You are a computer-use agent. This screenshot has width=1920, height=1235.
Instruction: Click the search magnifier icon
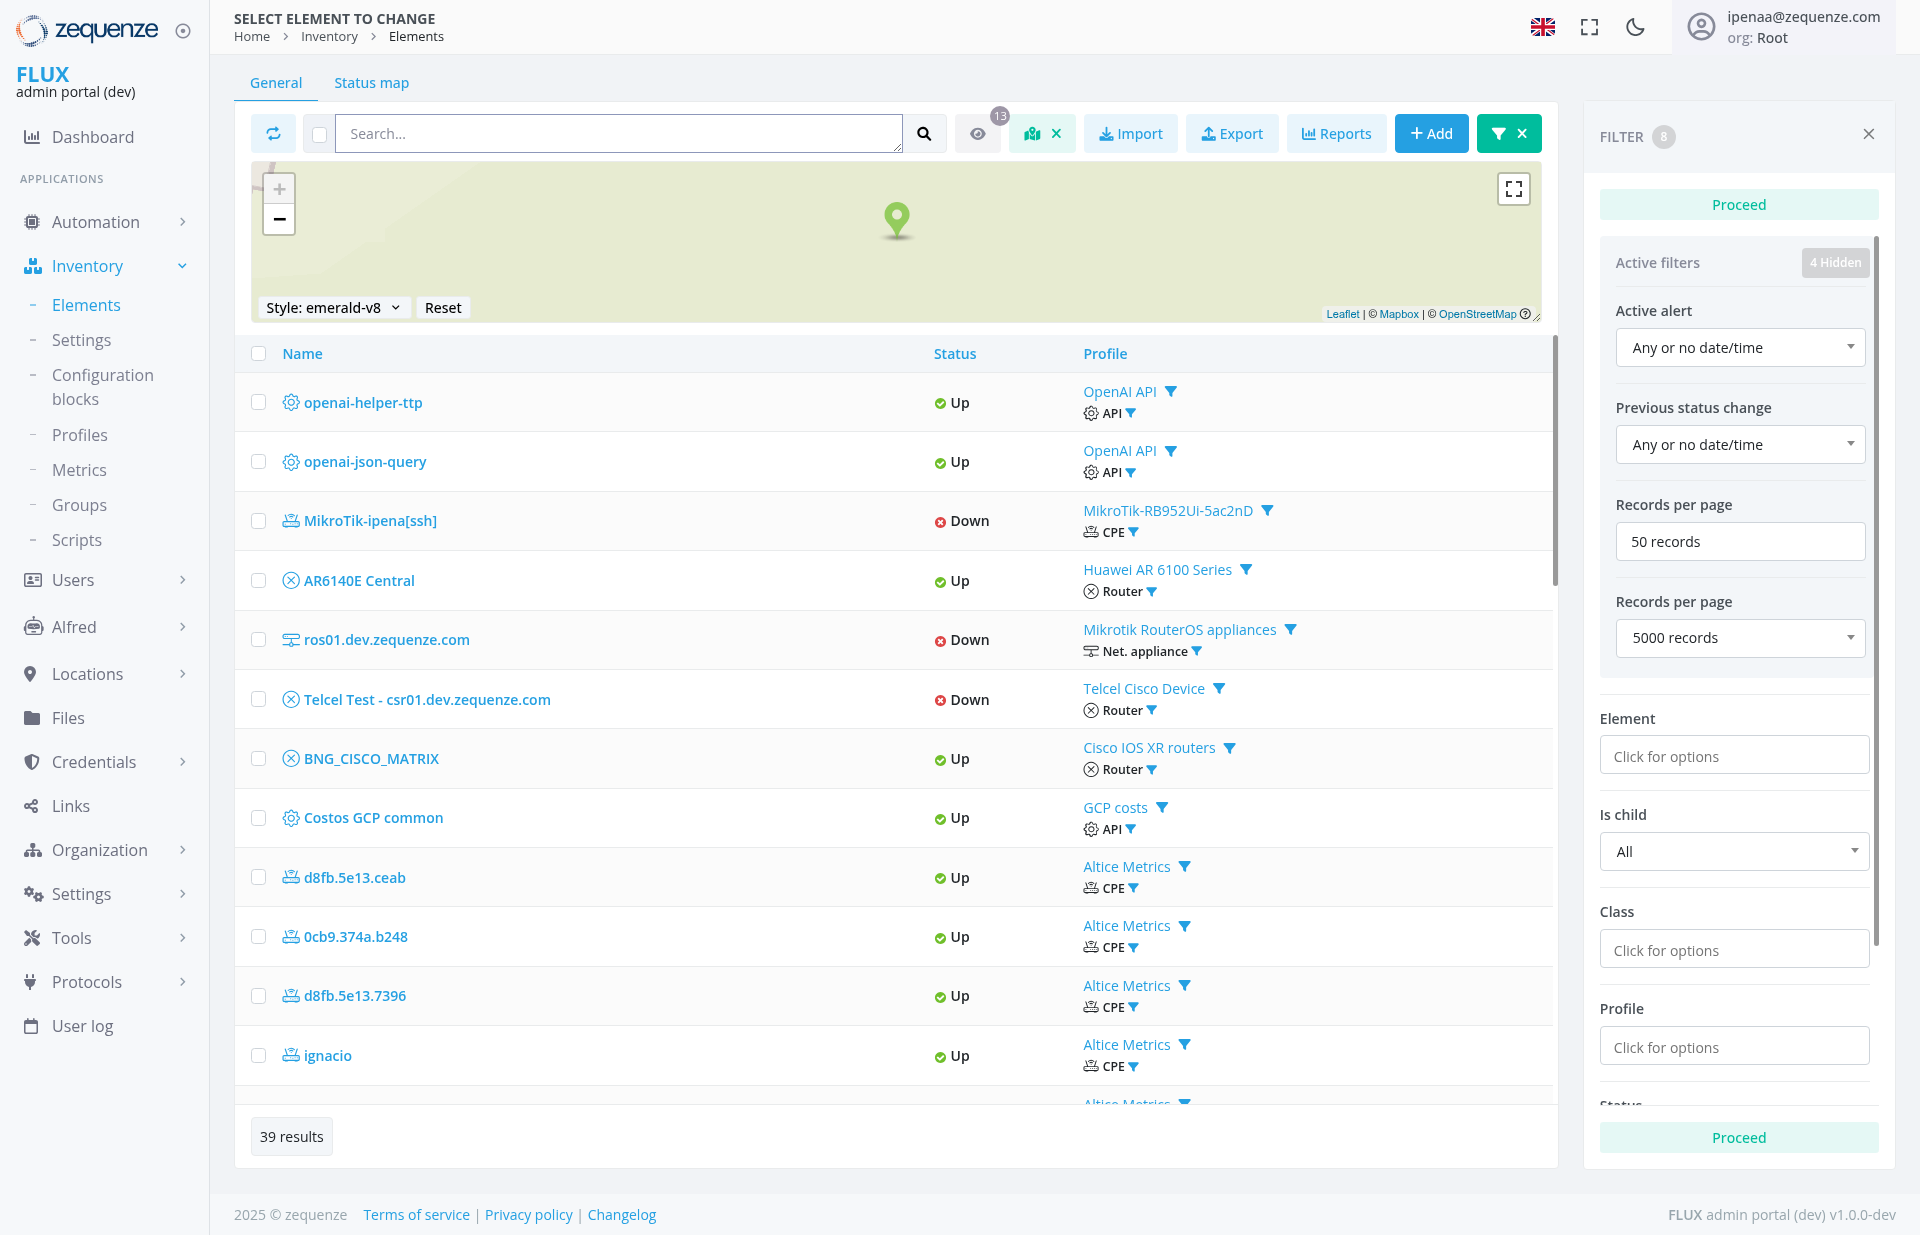pyautogui.click(x=924, y=134)
